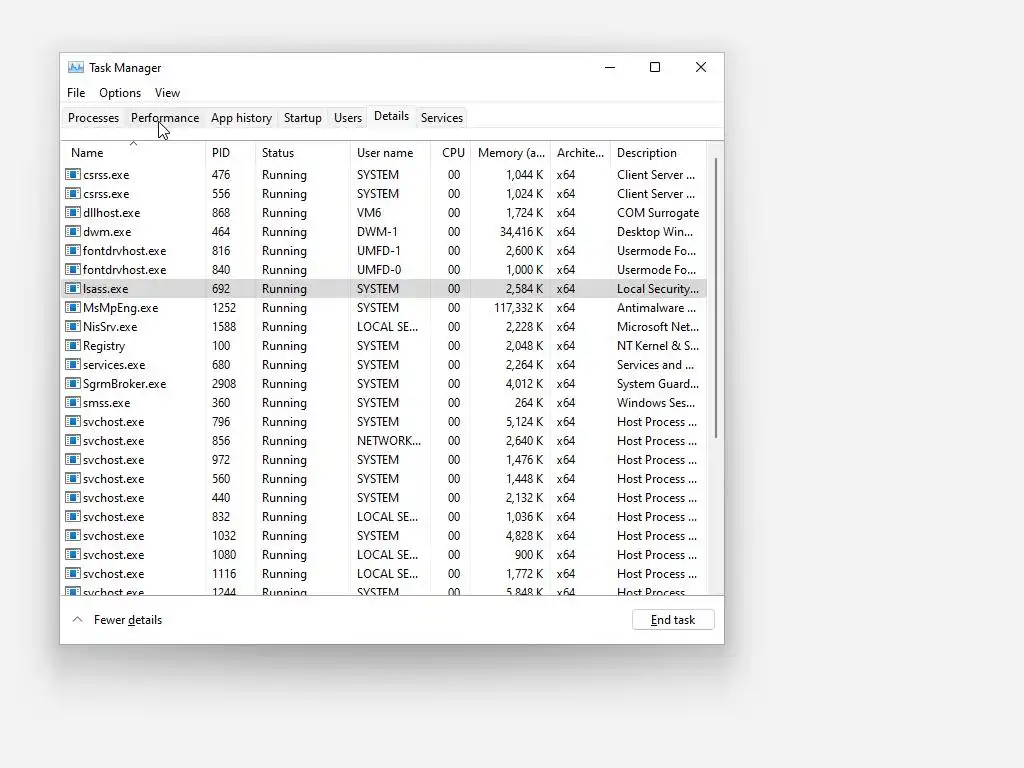Click Local Security... description cell
Image resolution: width=1024 pixels, height=768 pixels.
point(658,288)
